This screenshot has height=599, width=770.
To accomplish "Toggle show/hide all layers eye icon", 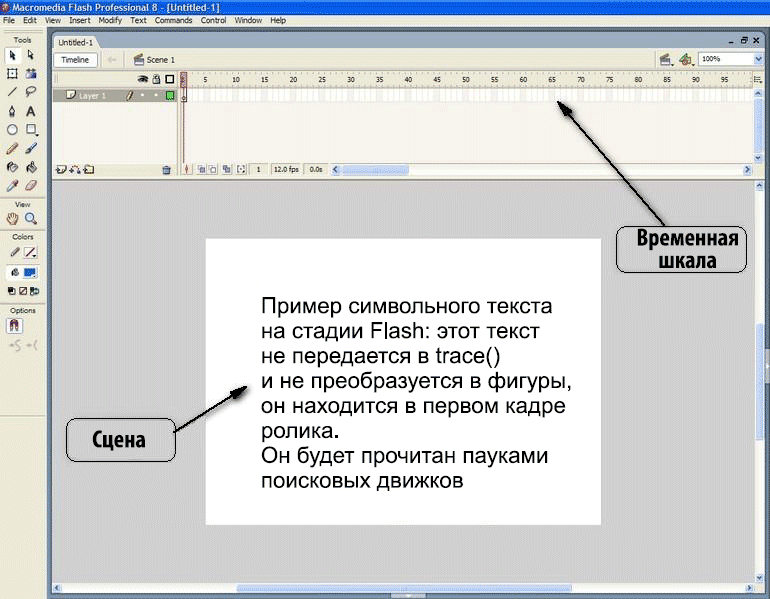I will (142, 79).
